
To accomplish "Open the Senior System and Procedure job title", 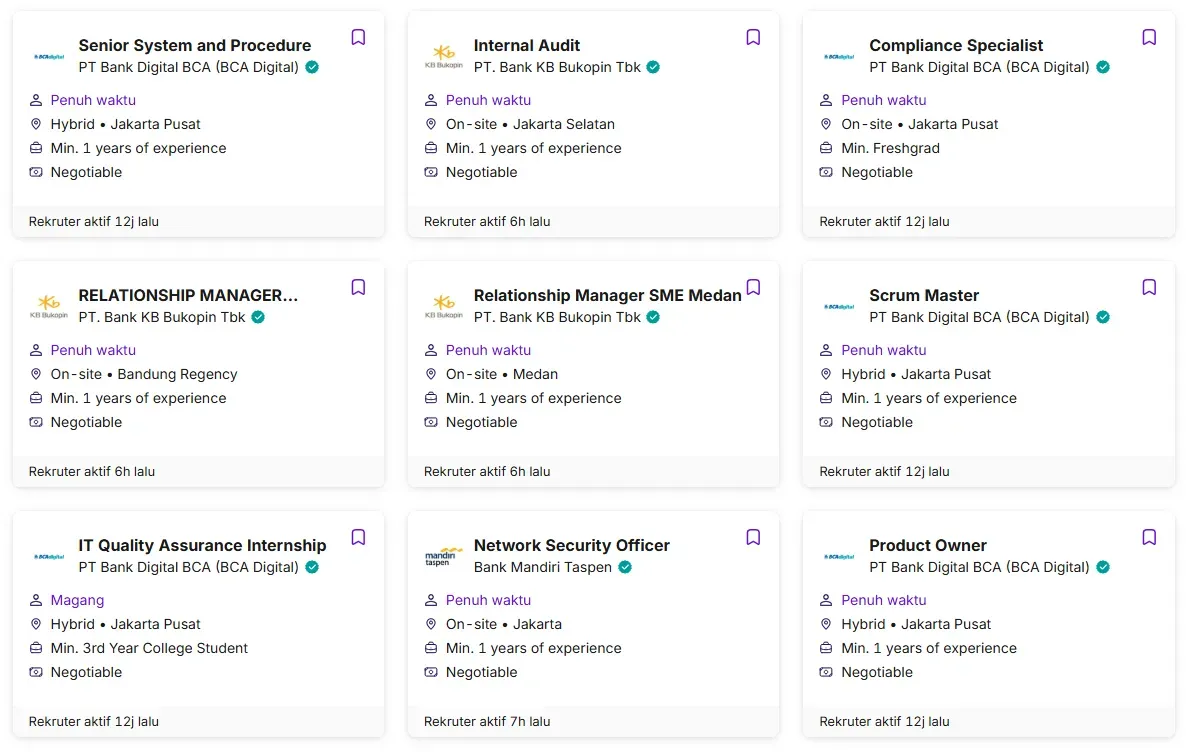I will (194, 45).
